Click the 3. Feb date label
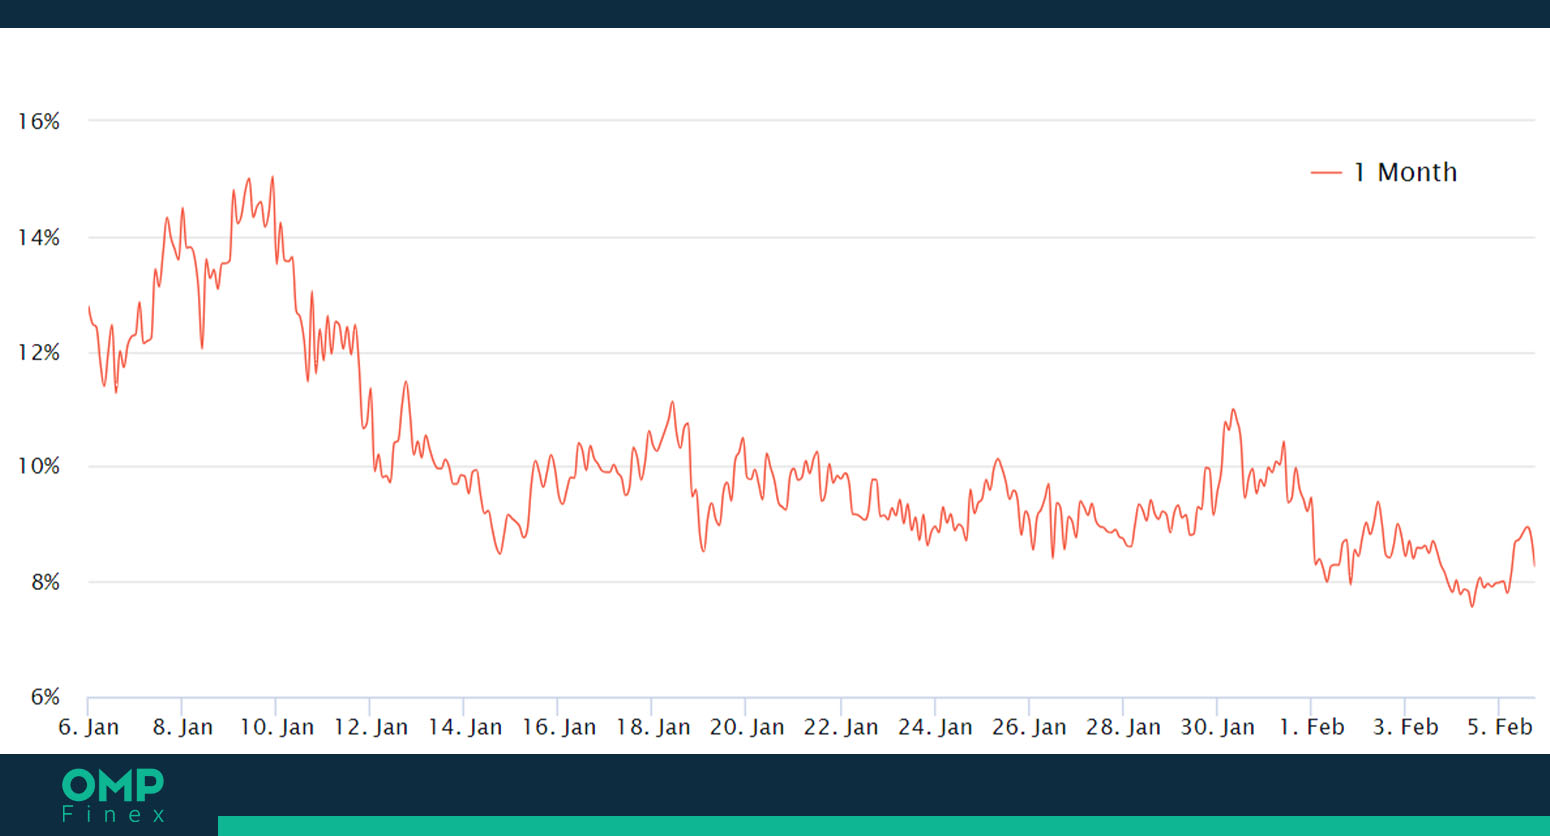 click(x=1405, y=727)
